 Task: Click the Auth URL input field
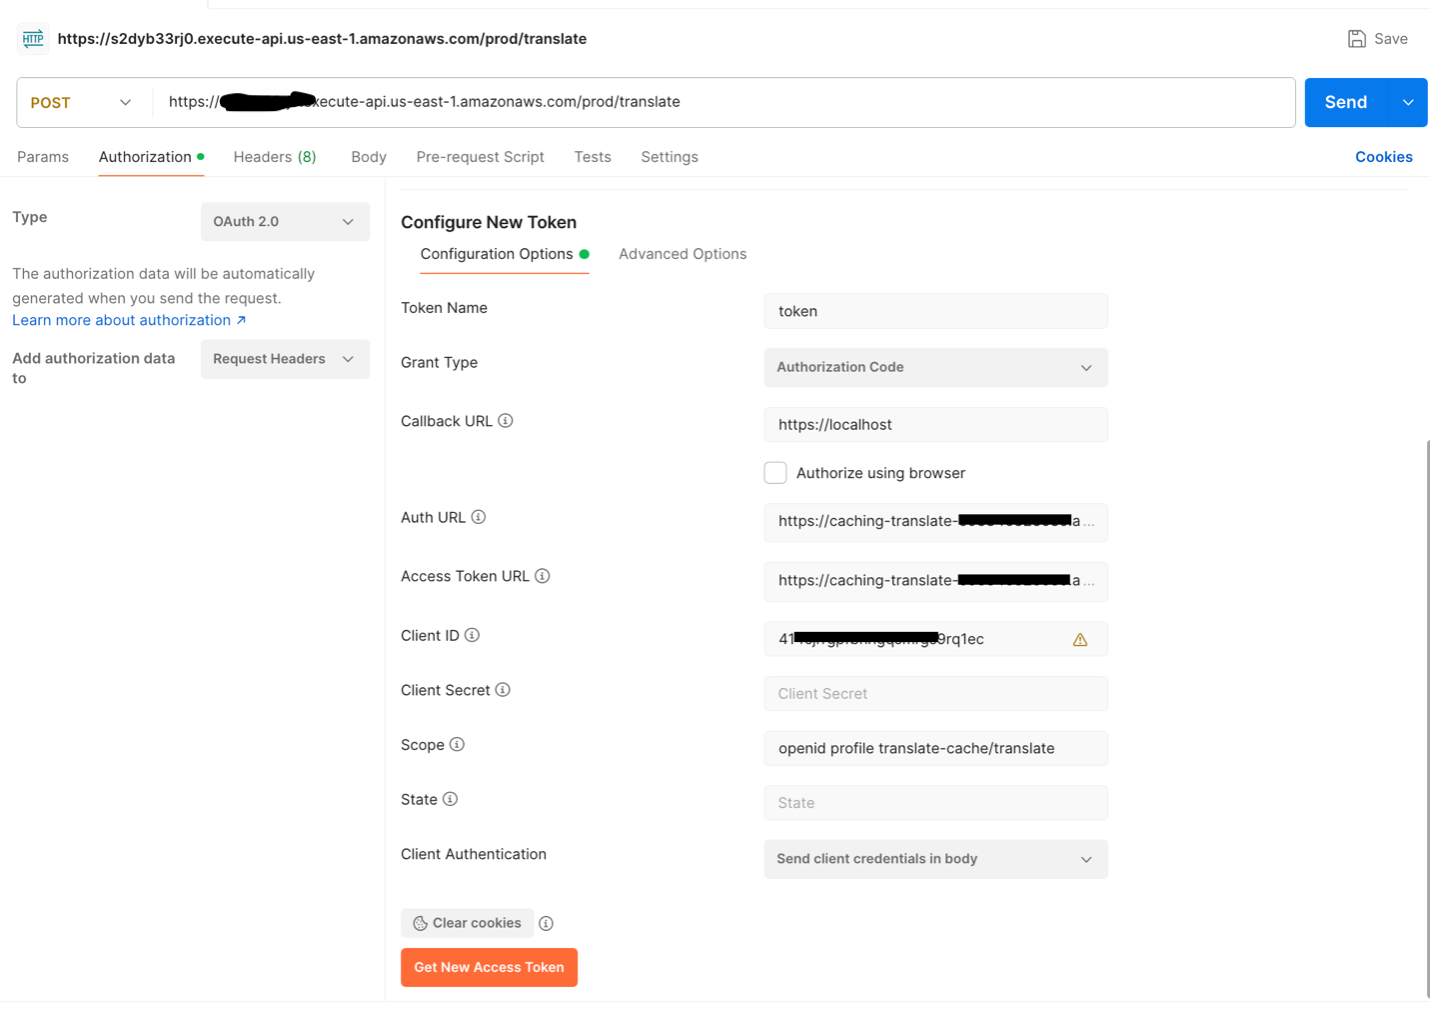point(936,522)
